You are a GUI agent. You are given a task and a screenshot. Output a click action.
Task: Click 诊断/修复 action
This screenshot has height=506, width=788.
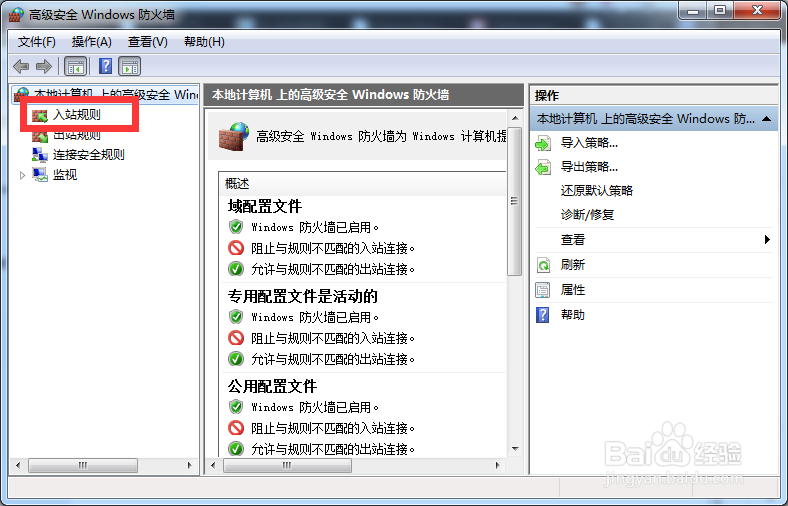[587, 215]
